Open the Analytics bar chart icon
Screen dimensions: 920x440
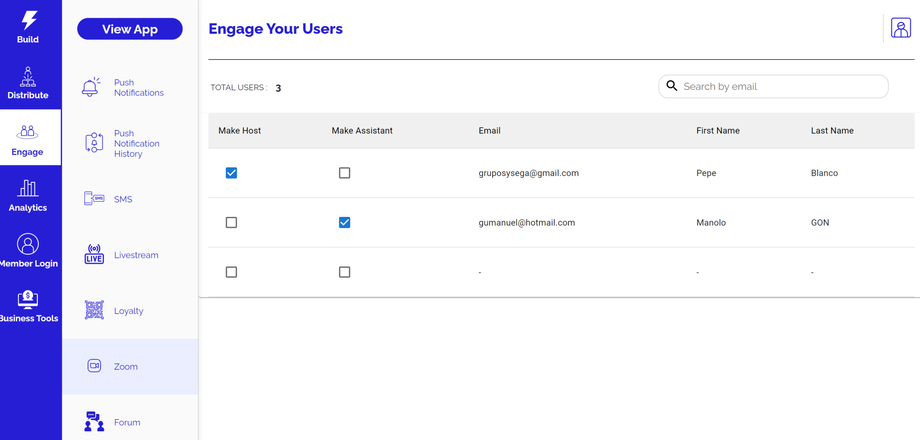coord(28,188)
